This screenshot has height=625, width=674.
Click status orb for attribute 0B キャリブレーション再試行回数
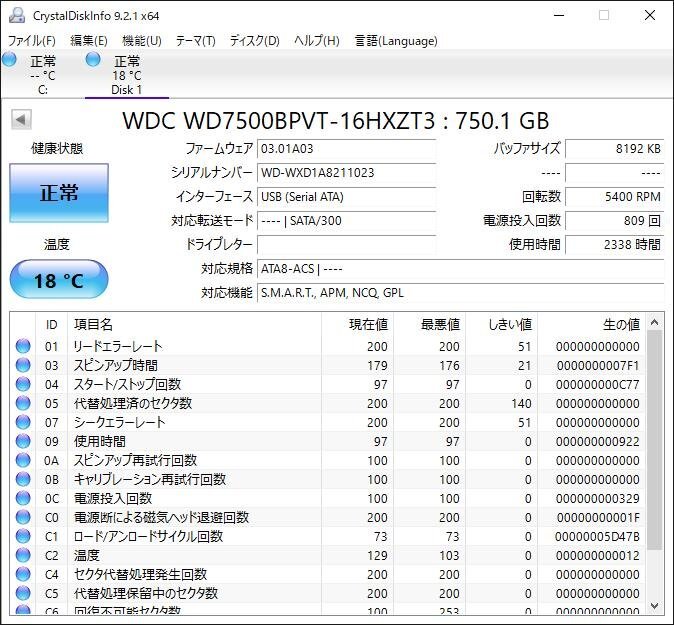23,479
